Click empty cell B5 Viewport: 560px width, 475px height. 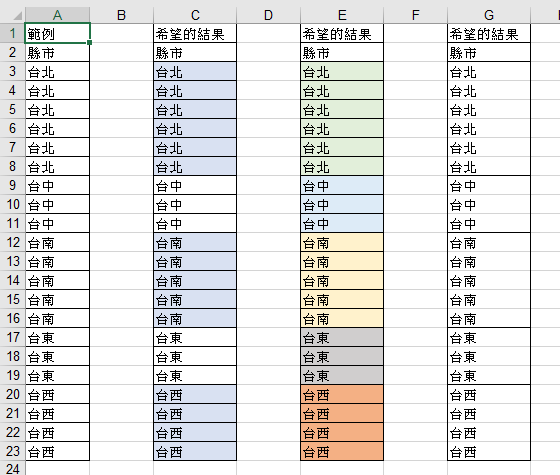coord(121,109)
